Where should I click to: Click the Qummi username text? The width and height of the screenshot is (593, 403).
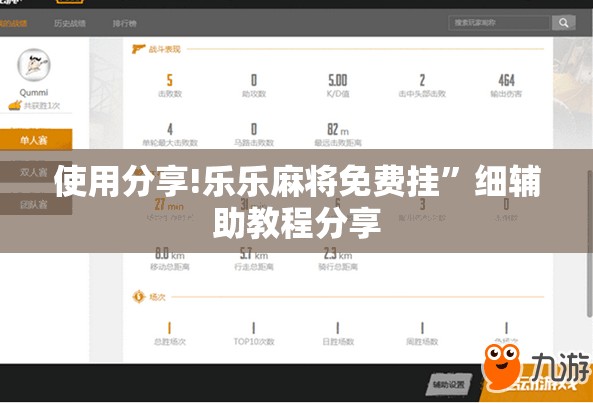click(x=34, y=93)
